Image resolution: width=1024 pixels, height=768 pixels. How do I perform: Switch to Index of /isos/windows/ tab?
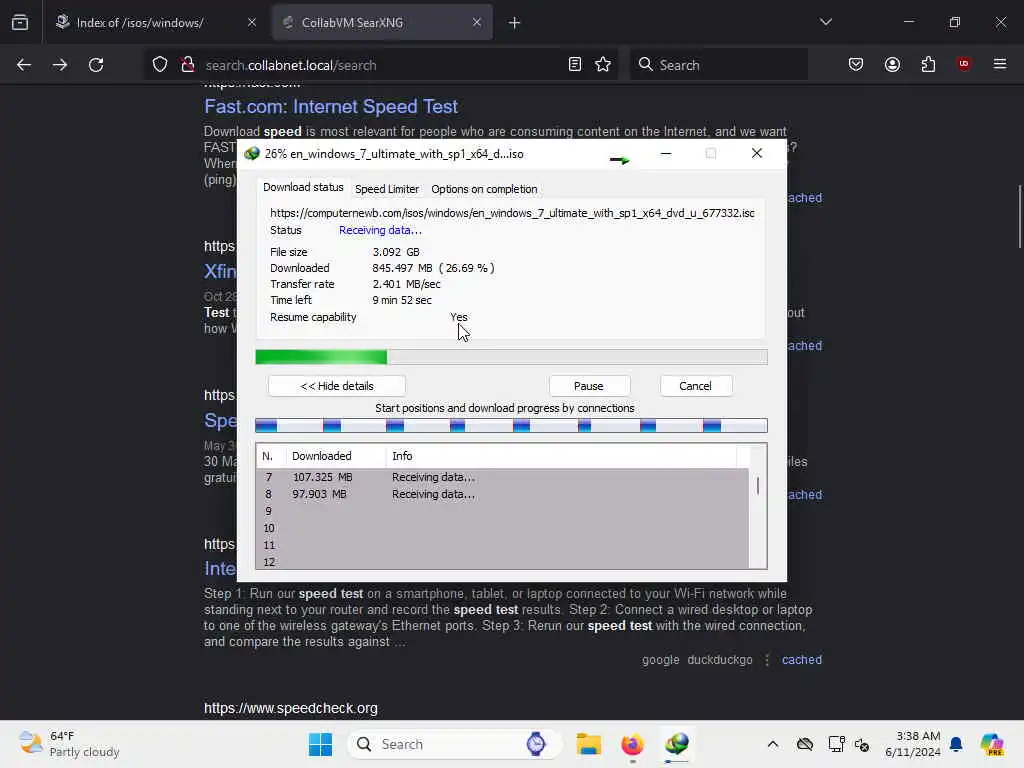point(155,22)
